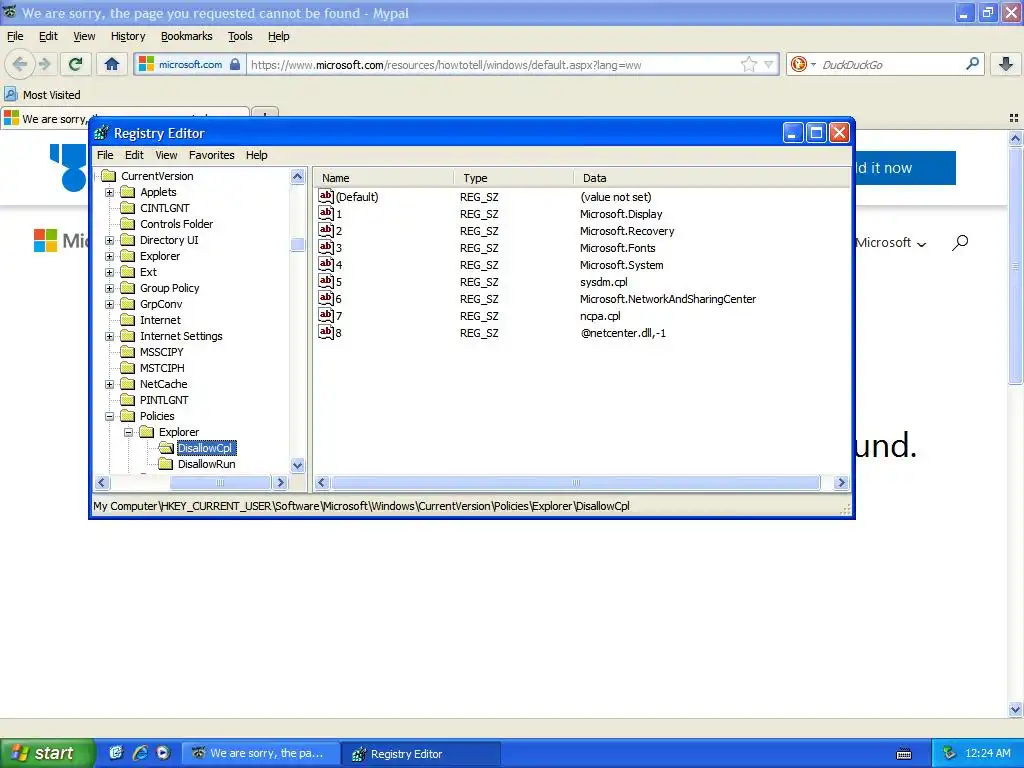1024x768 pixels.
Task: Open the Registry Editor File menu
Action: pyautogui.click(x=105, y=155)
